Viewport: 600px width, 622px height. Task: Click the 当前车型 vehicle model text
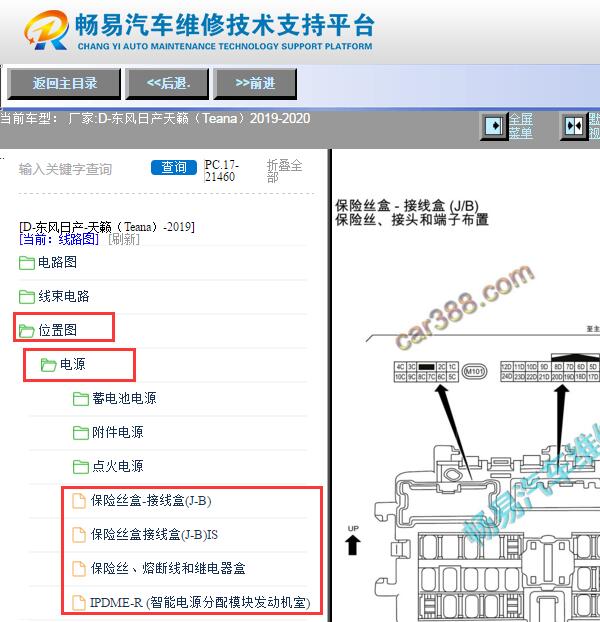click(155, 119)
